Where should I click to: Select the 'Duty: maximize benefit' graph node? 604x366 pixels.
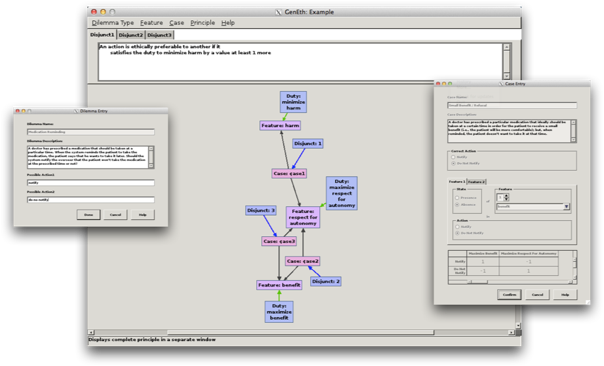point(279,312)
